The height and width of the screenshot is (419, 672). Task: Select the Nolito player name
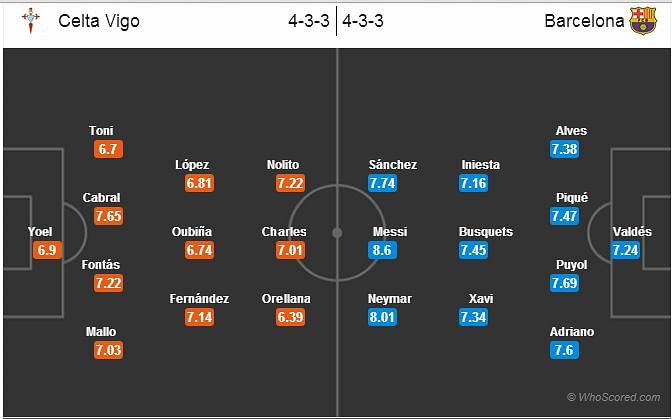click(283, 165)
